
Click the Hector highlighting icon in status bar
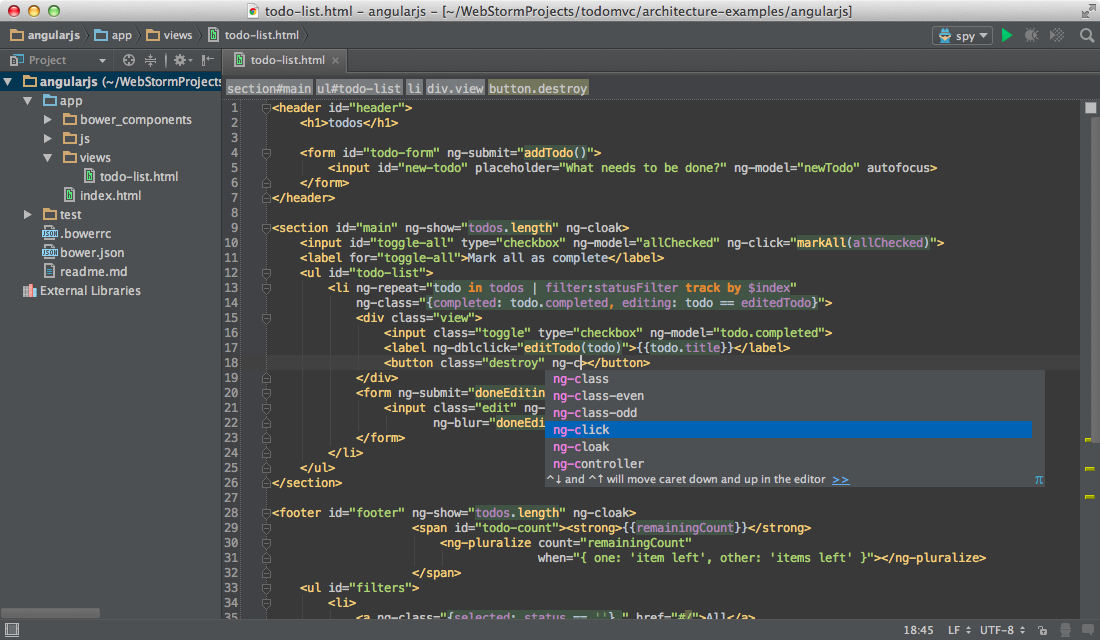click(1066, 630)
